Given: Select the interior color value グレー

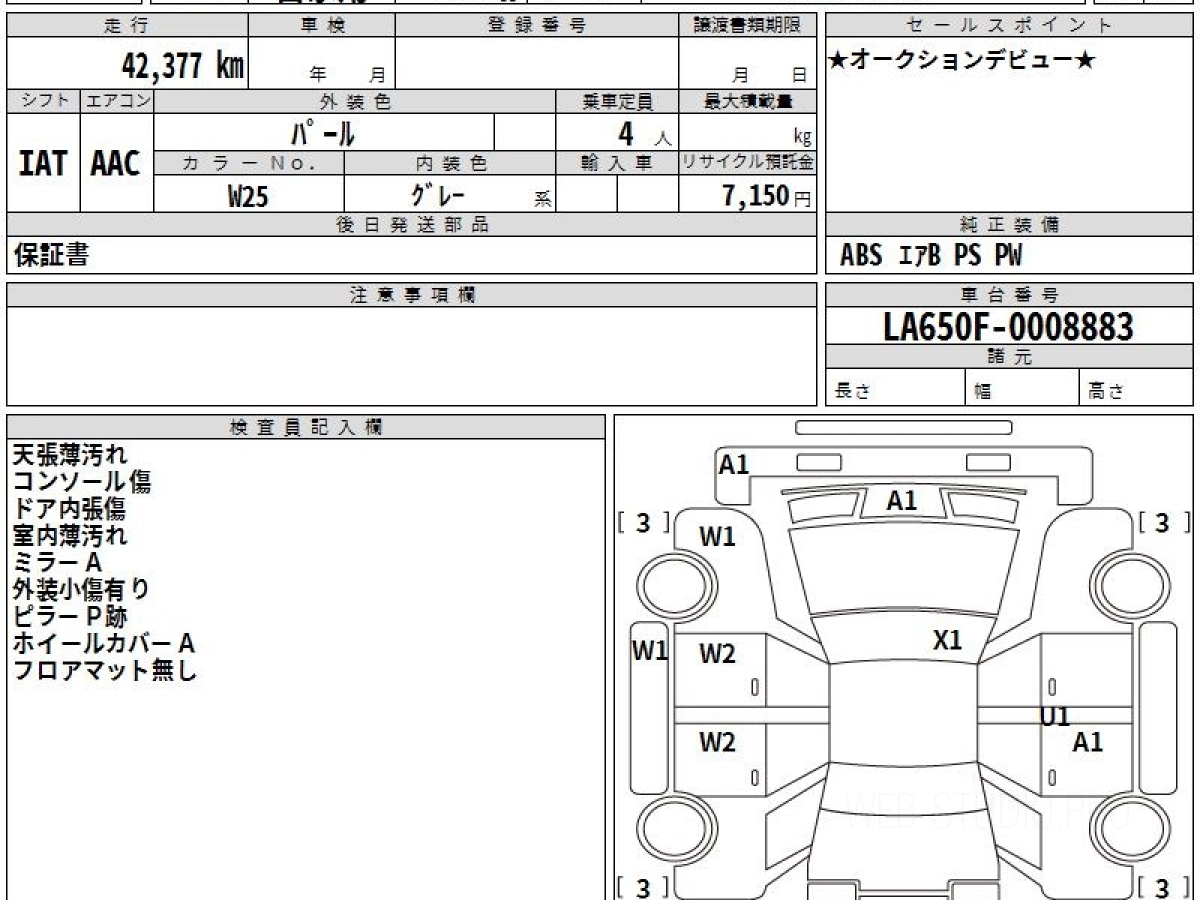Looking at the screenshot, I should coord(438,194).
